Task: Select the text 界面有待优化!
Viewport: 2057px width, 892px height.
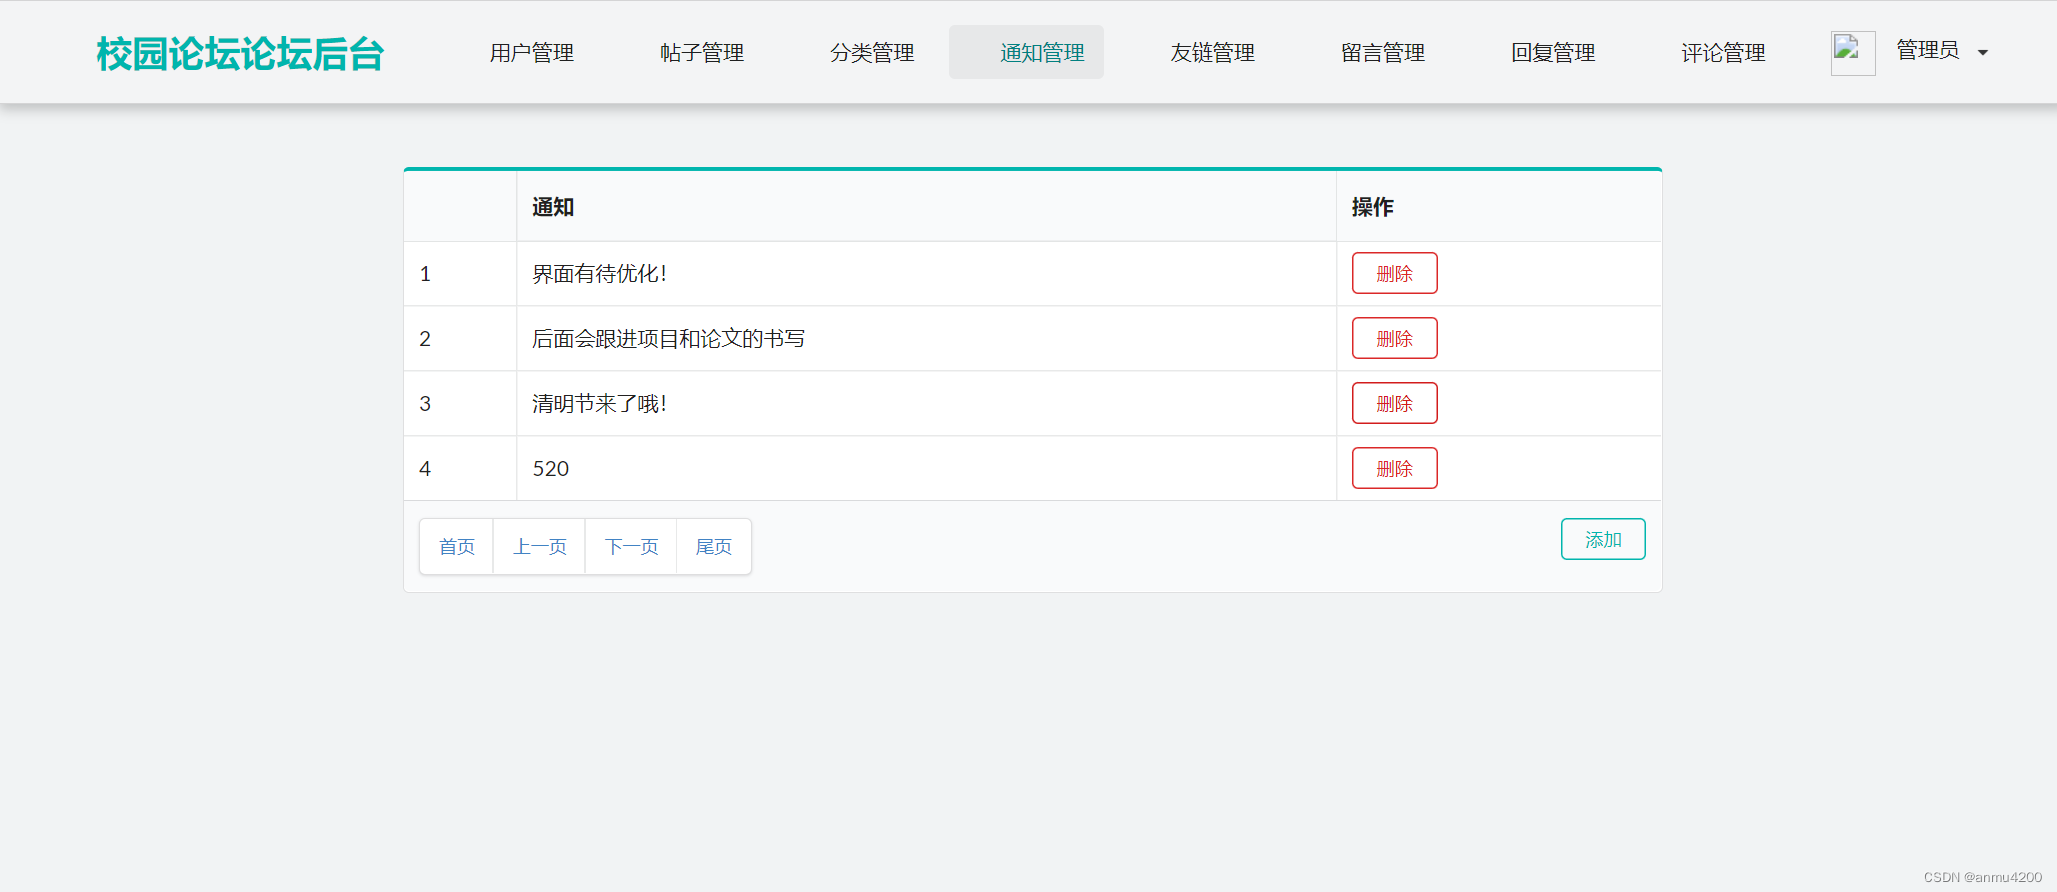Action: [599, 274]
